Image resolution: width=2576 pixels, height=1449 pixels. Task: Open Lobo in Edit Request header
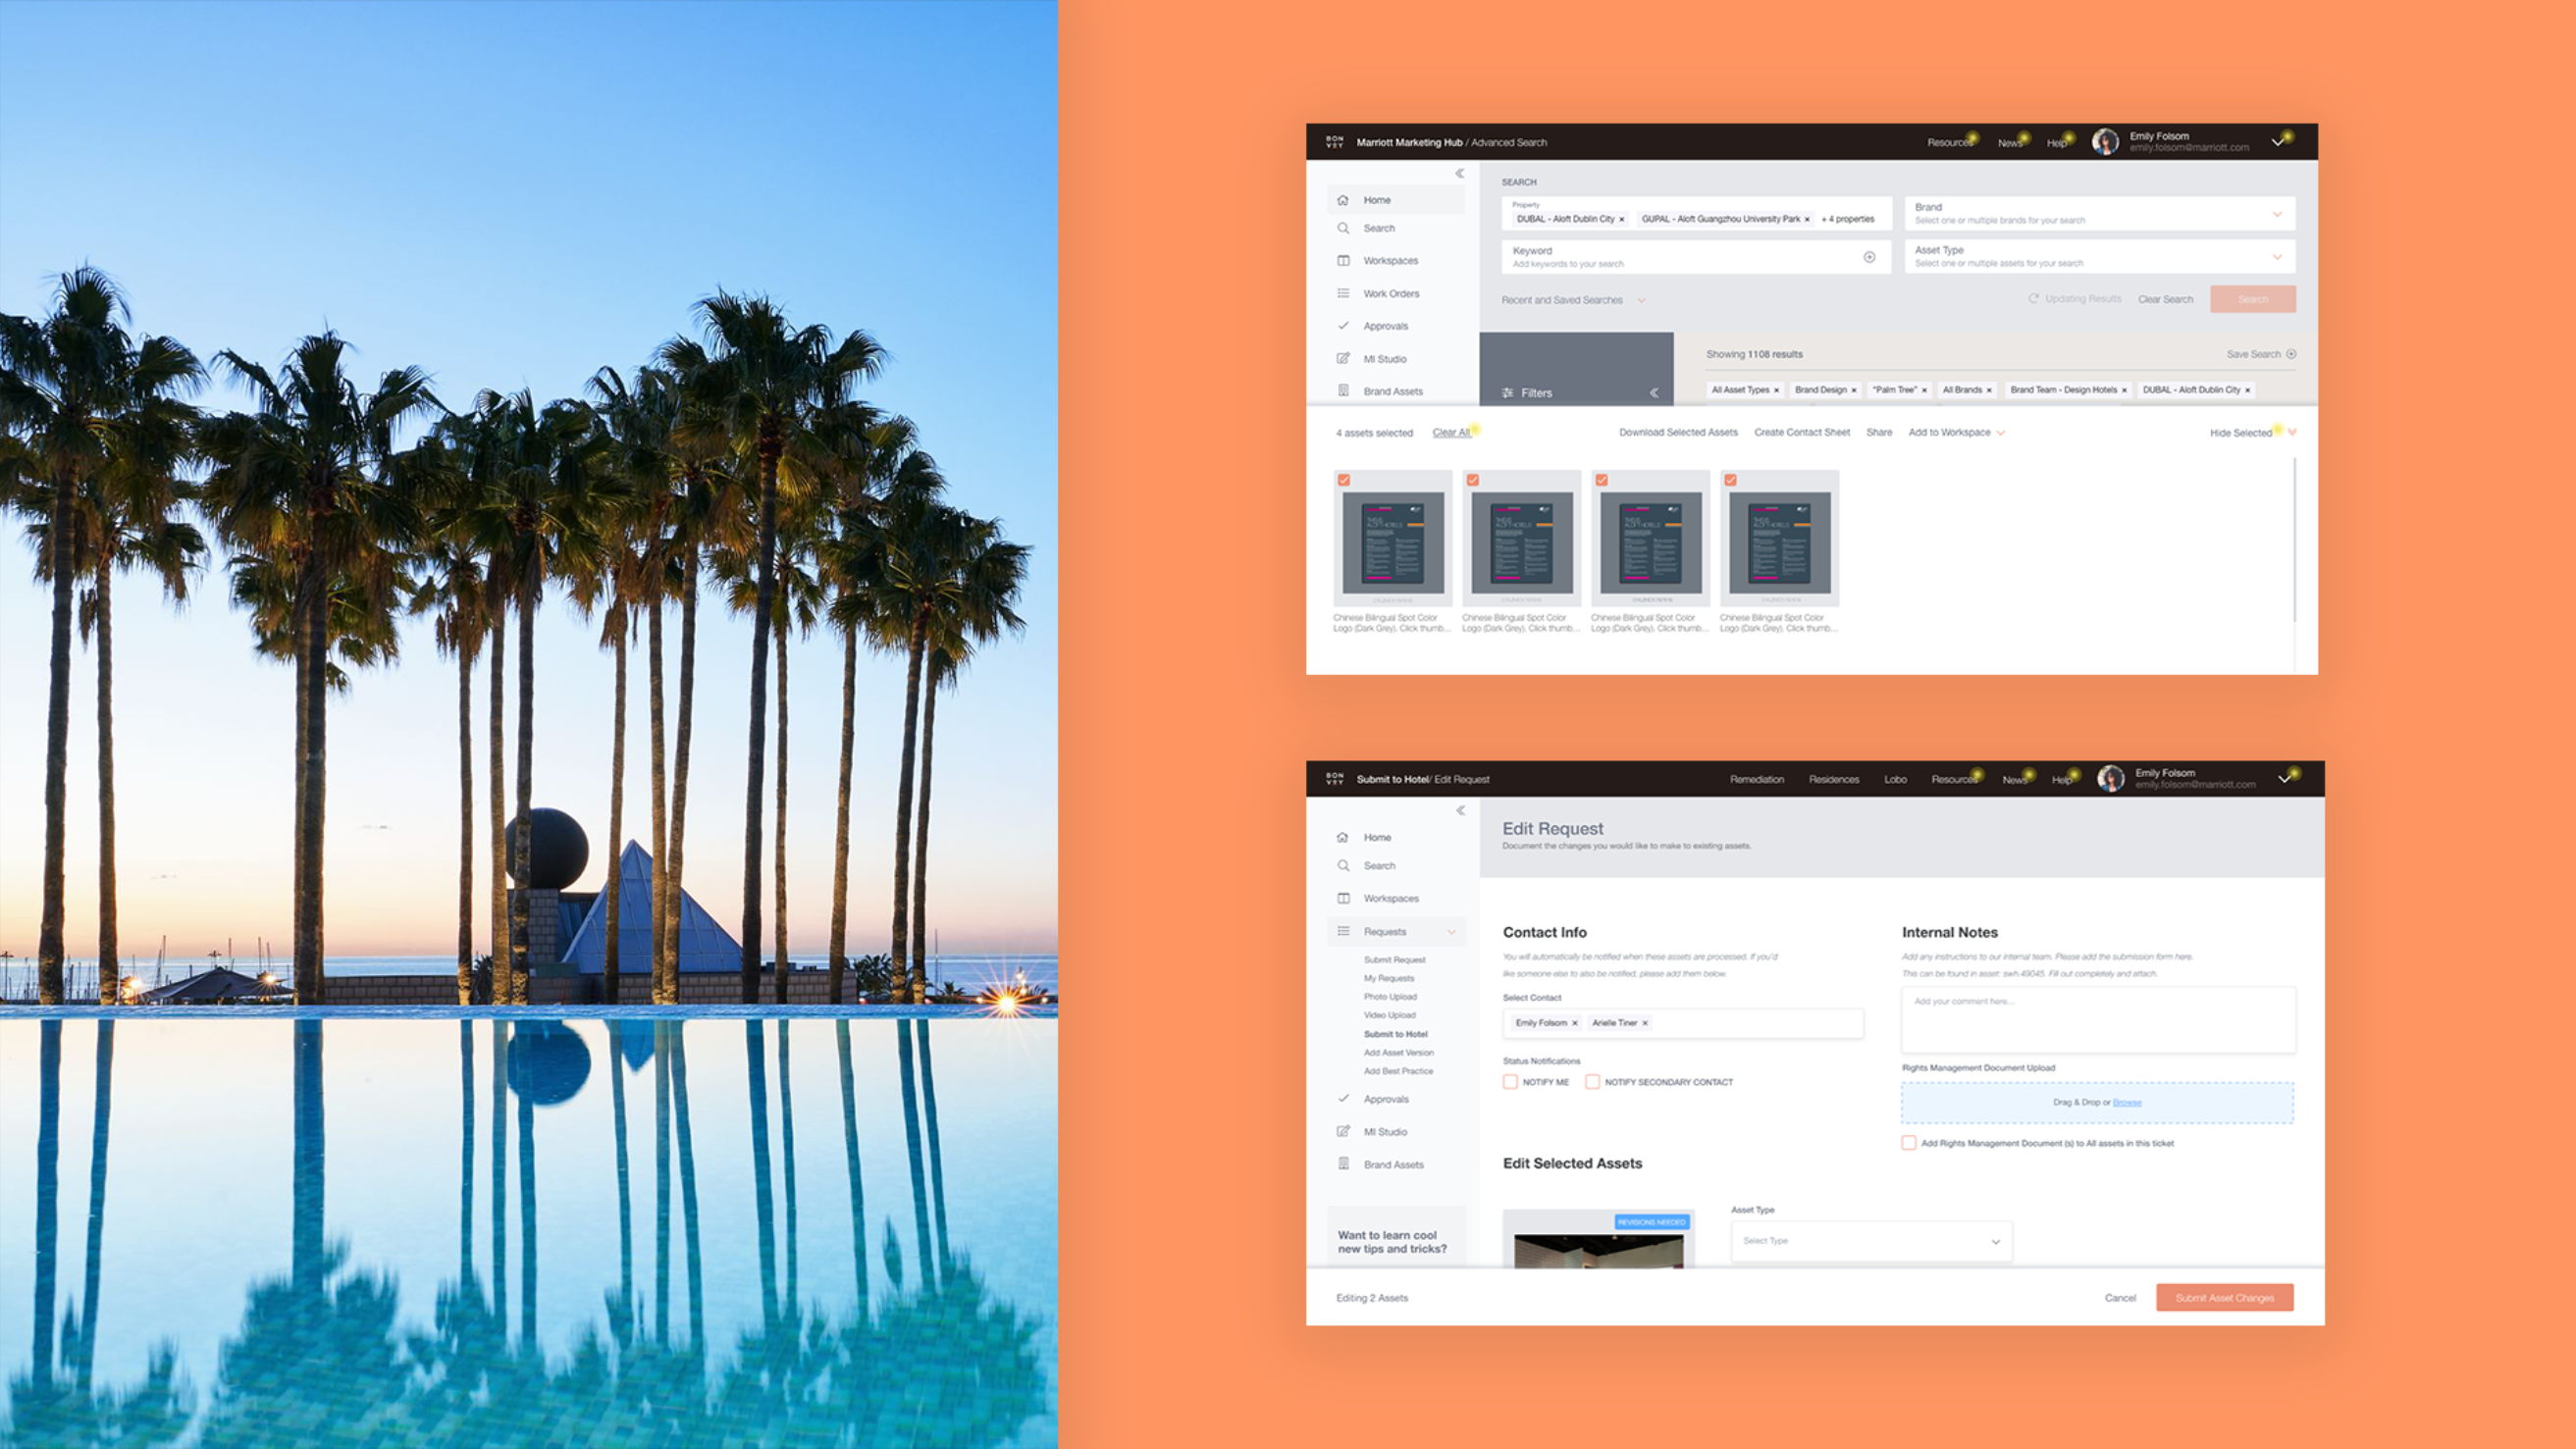click(x=1896, y=780)
